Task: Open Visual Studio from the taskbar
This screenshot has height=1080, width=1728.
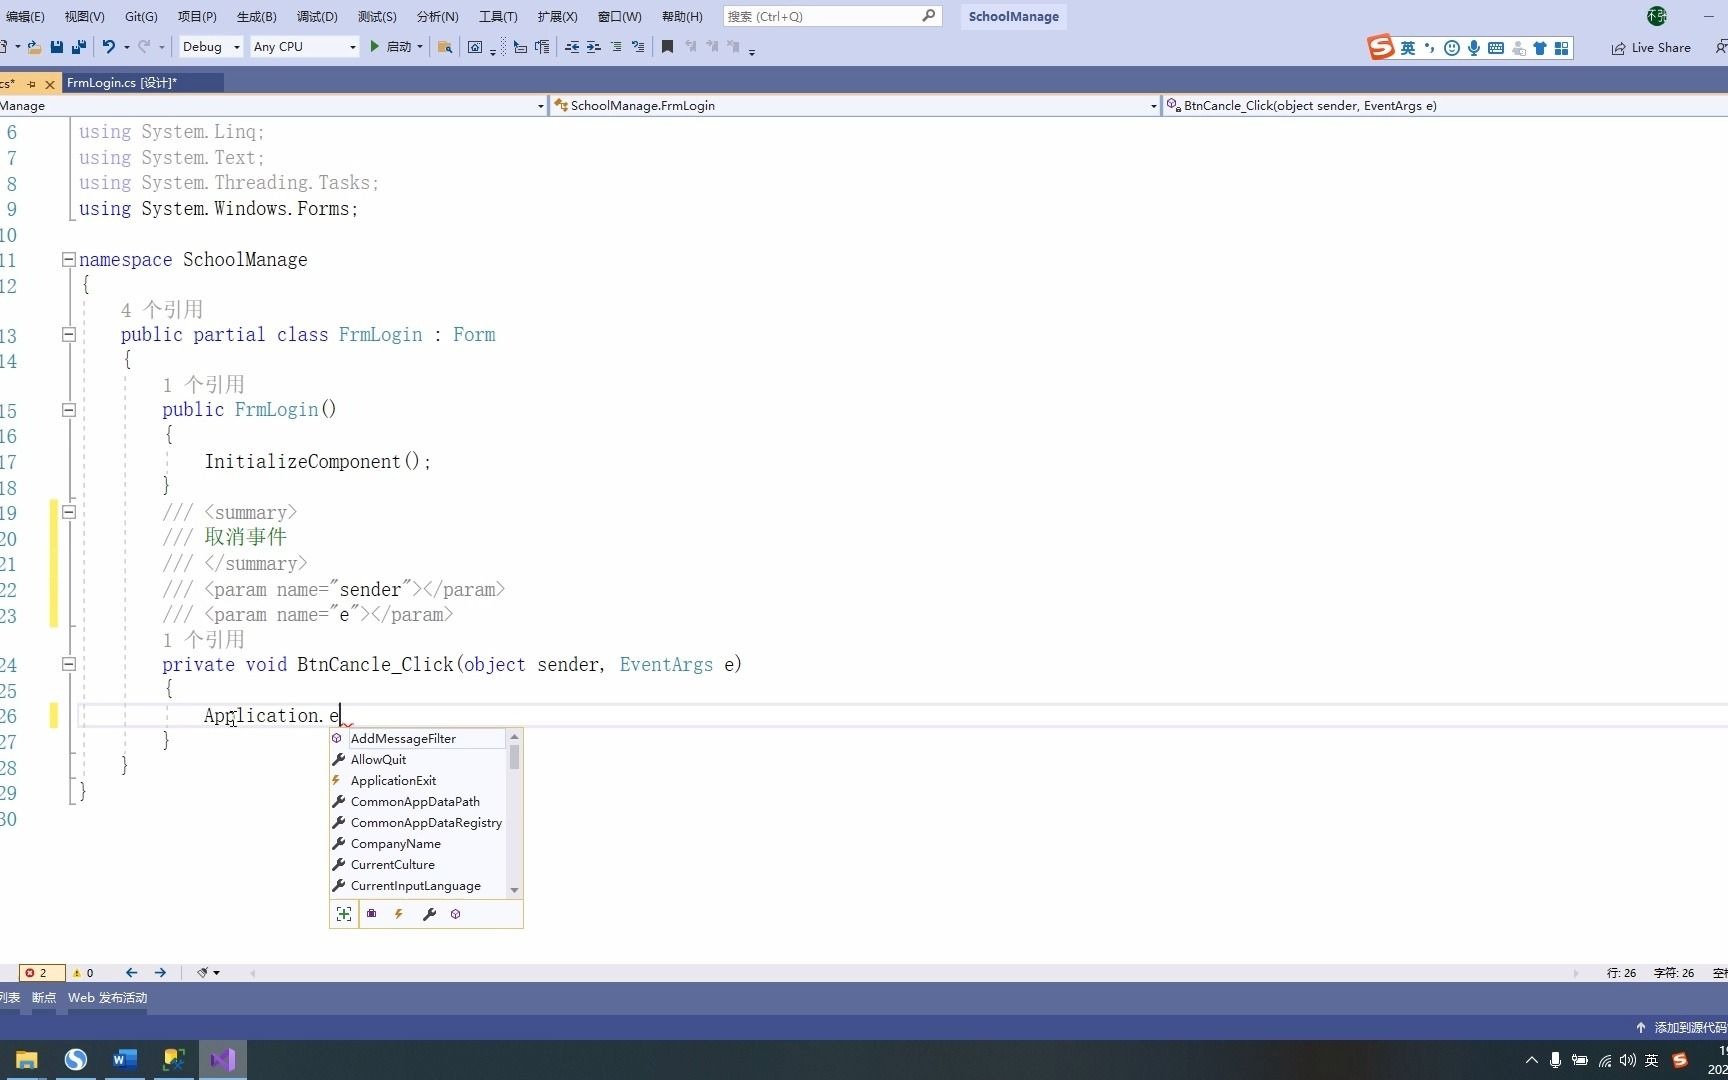Action: click(x=222, y=1059)
